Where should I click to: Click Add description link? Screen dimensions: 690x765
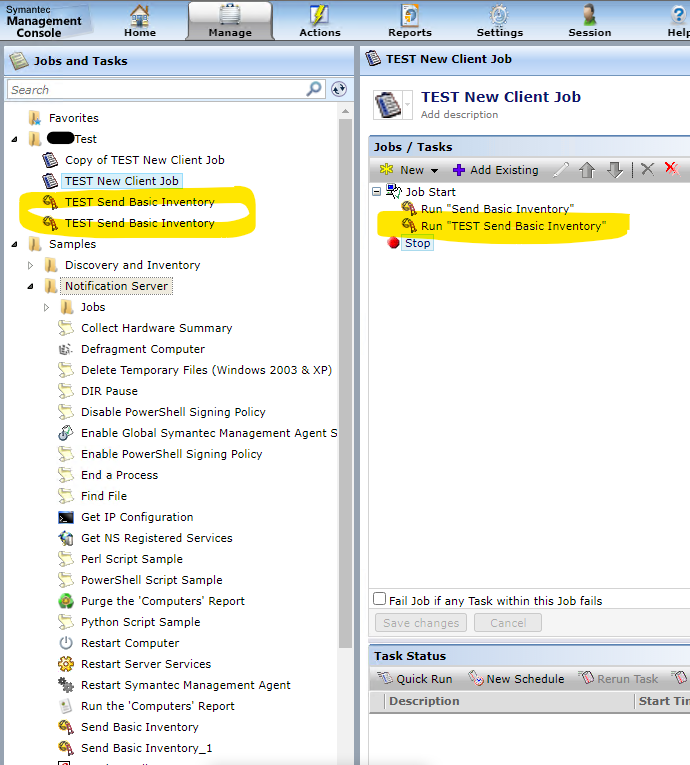coord(459,115)
